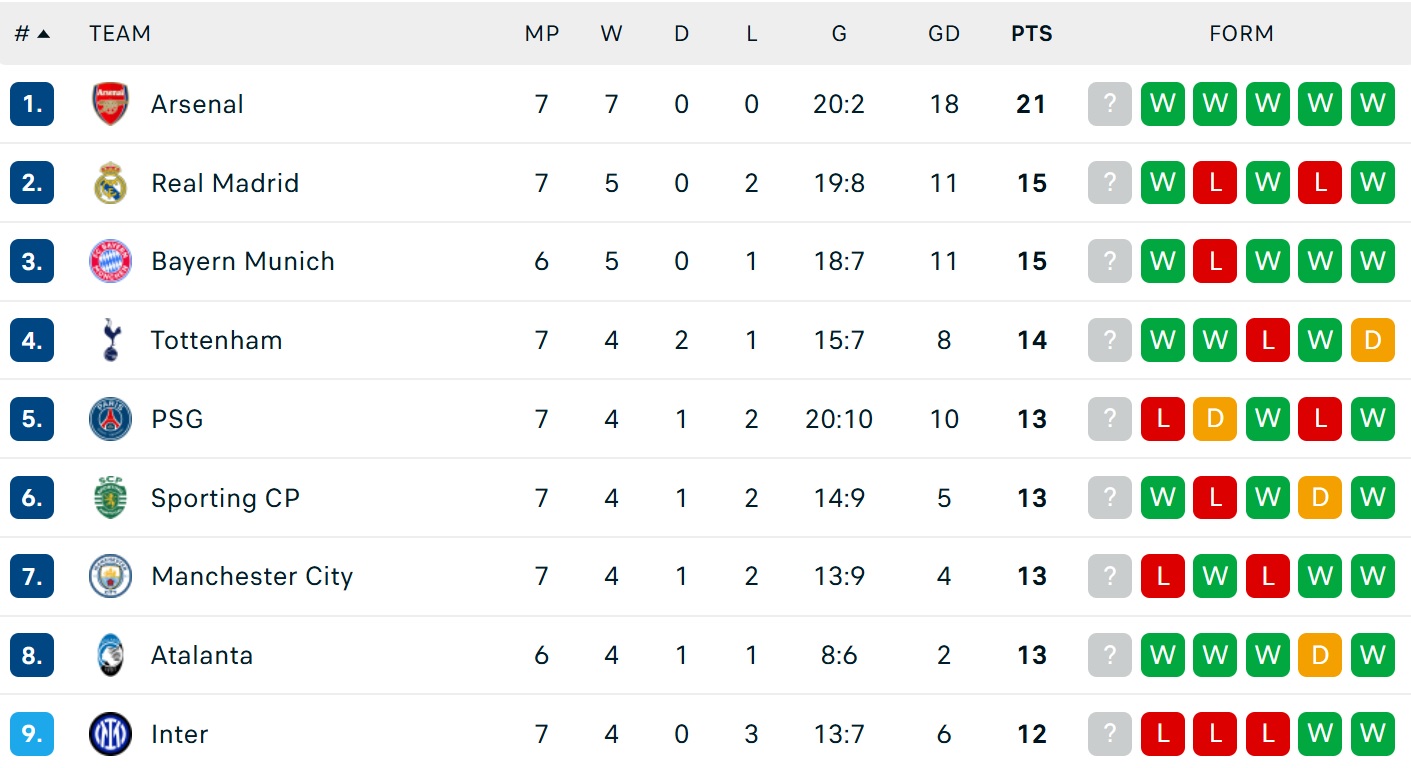Open the Atalanta crest icon
Viewport: 1411px width, 768px height.
(110, 655)
